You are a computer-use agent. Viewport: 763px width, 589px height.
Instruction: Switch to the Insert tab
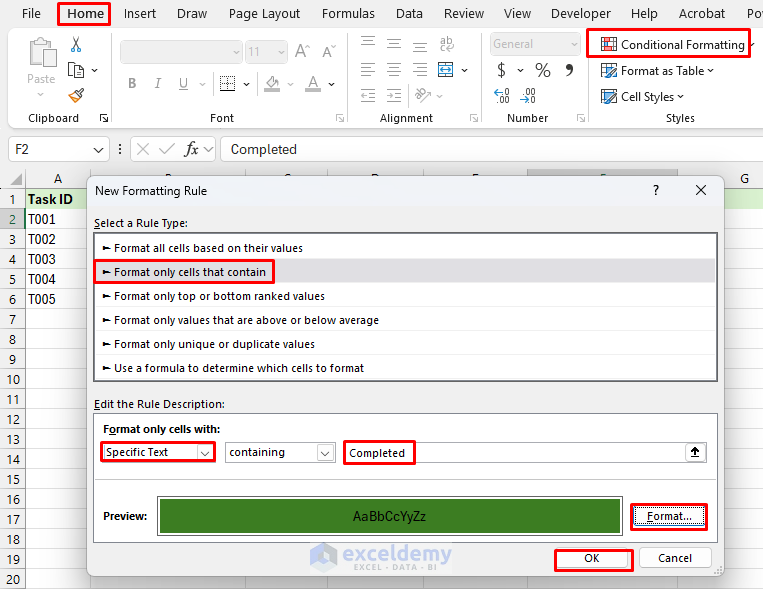pos(140,14)
